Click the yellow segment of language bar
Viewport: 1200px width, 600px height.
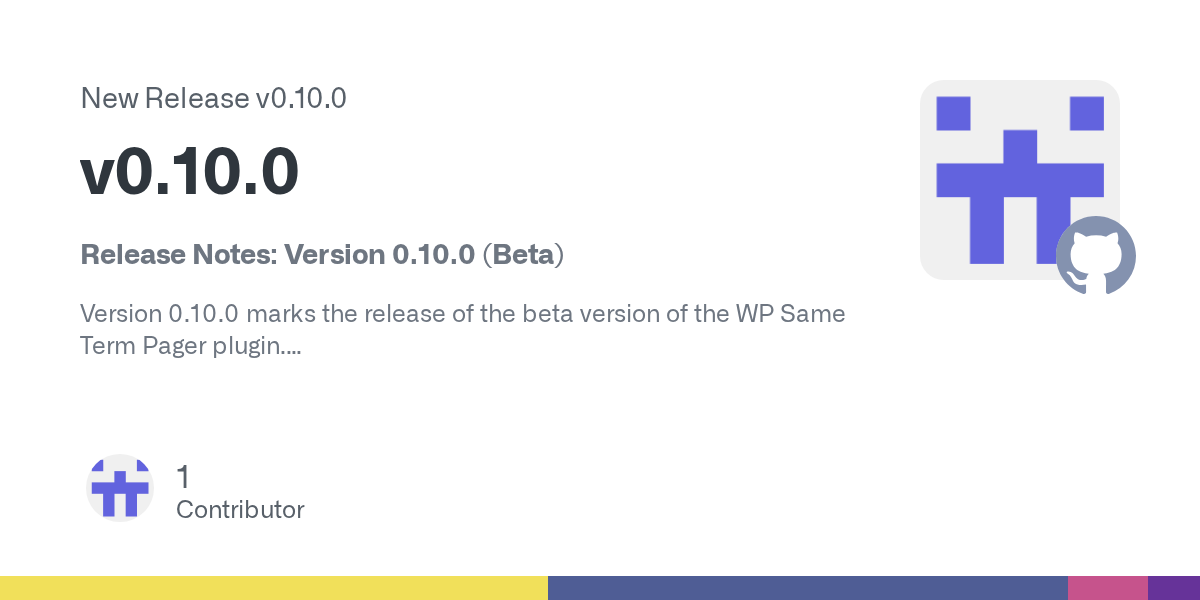[273, 588]
